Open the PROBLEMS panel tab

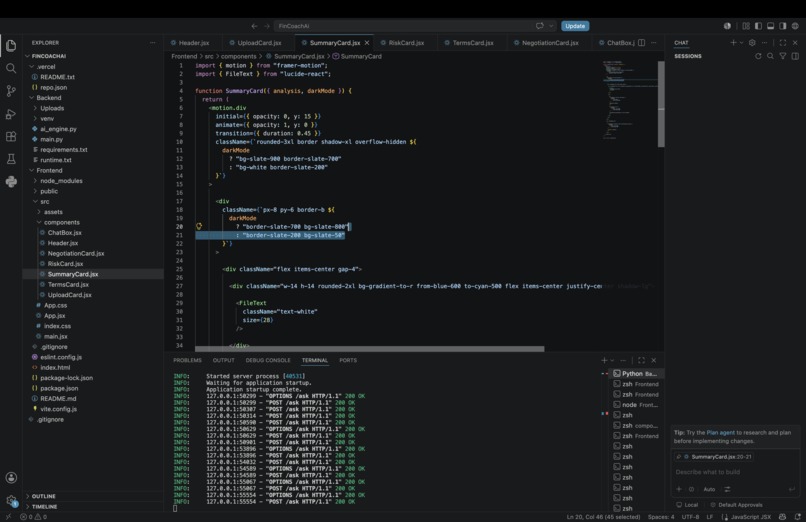click(187, 360)
